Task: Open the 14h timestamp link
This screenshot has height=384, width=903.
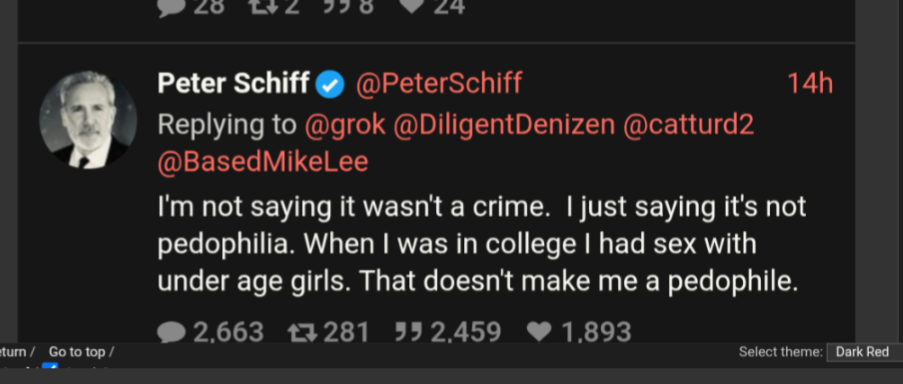Action: click(810, 84)
